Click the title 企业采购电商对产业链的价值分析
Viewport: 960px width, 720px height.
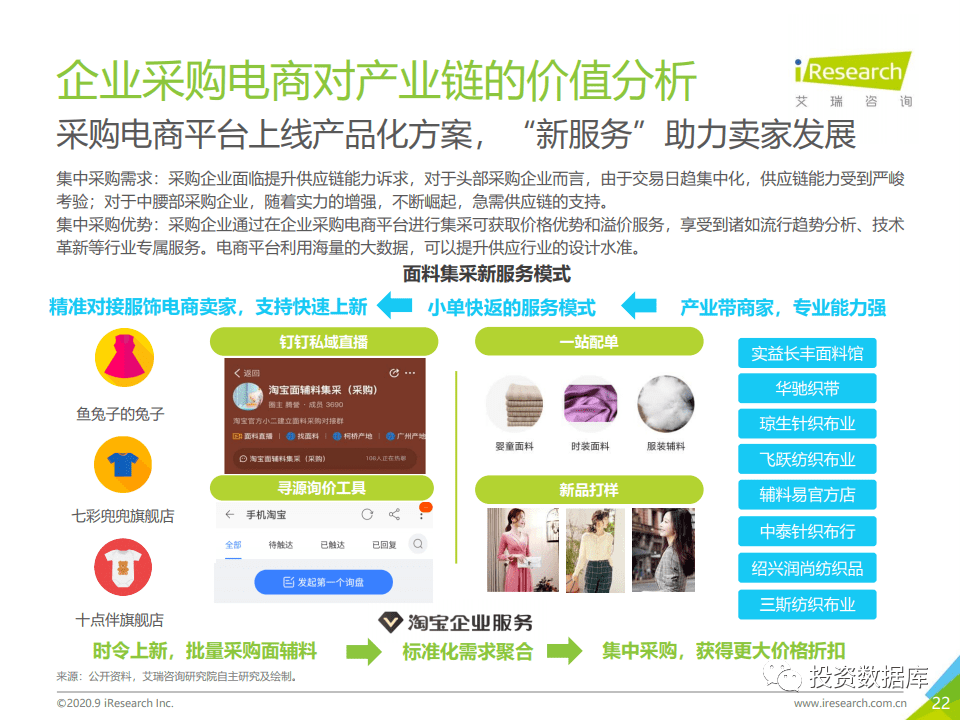(x=377, y=80)
